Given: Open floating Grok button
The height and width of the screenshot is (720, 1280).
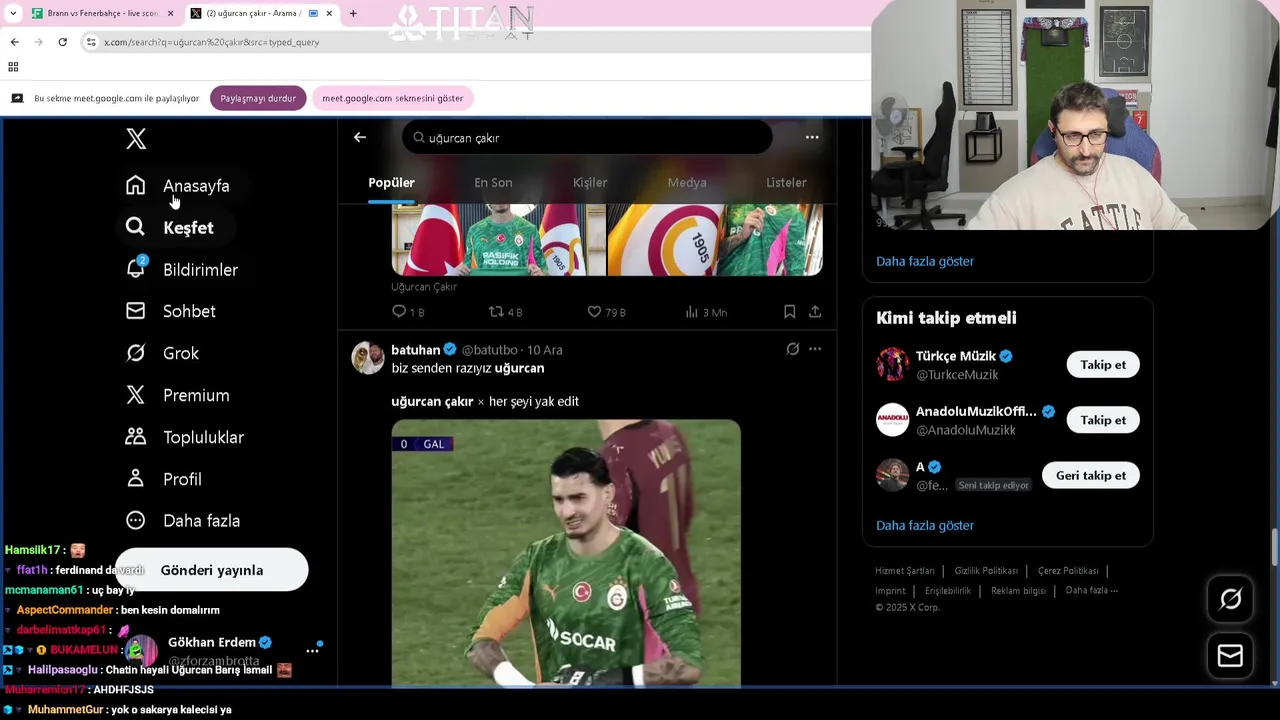Looking at the screenshot, I should (1231, 599).
